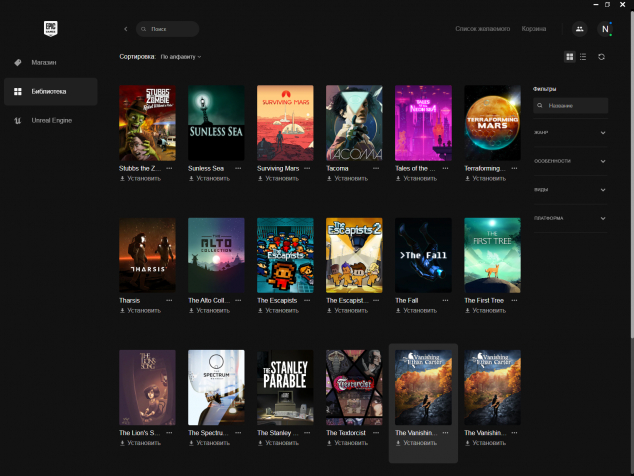Install The Fall via Установить
The height and width of the screenshot is (476, 634).
click(x=416, y=311)
